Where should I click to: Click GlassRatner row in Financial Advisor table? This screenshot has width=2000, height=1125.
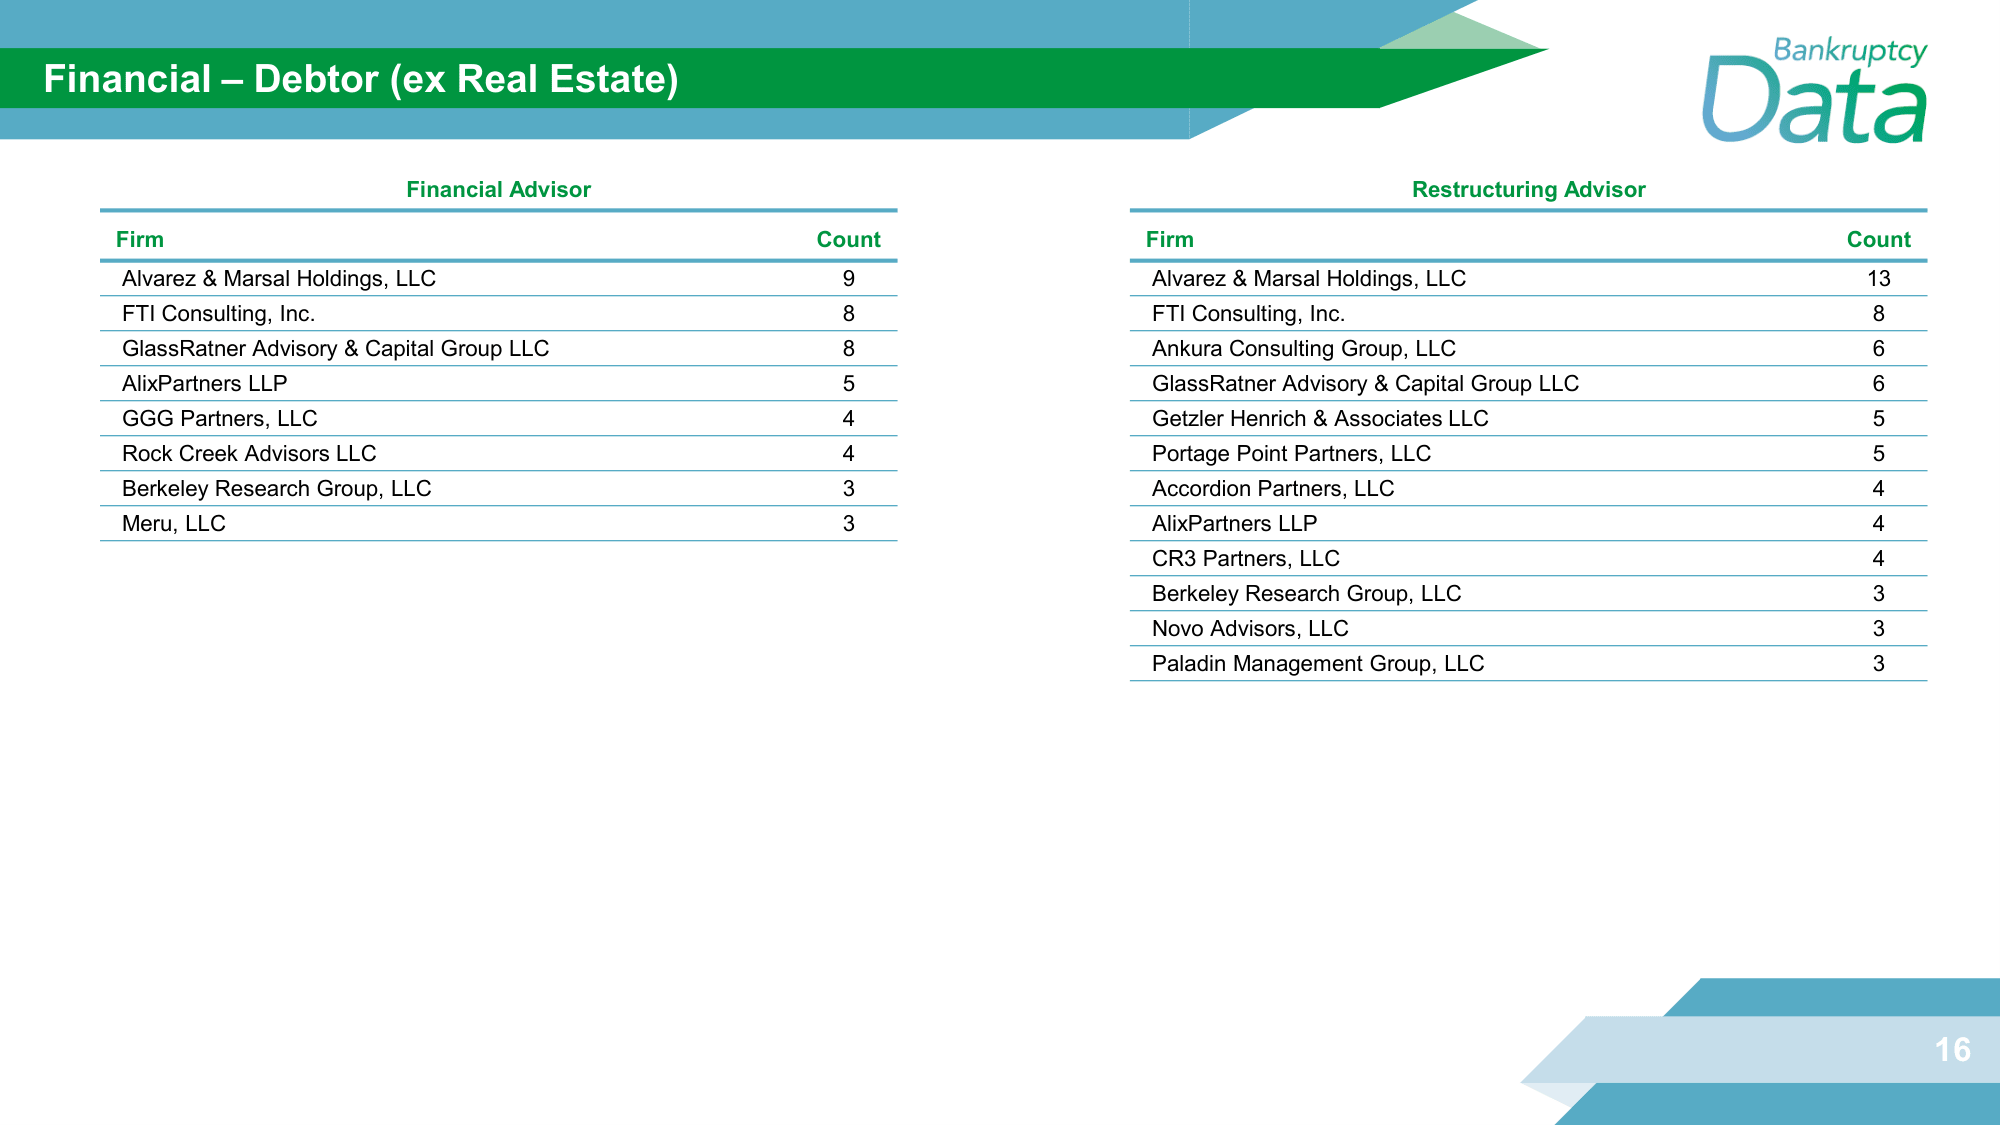pos(335,349)
